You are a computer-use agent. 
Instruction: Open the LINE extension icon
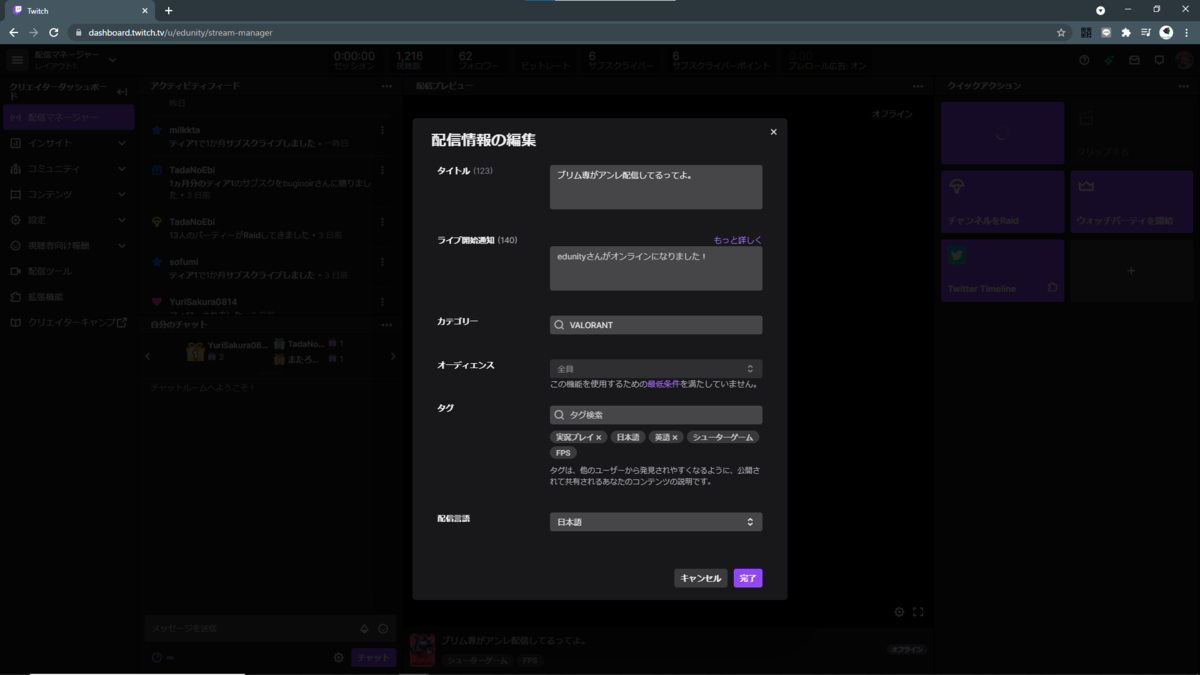pos(1106,32)
